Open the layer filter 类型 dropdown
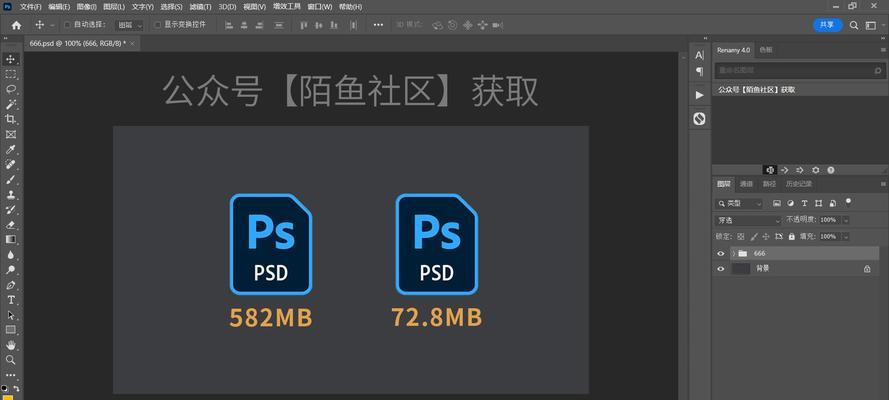Viewport: 889px width, 400px height. click(739, 203)
